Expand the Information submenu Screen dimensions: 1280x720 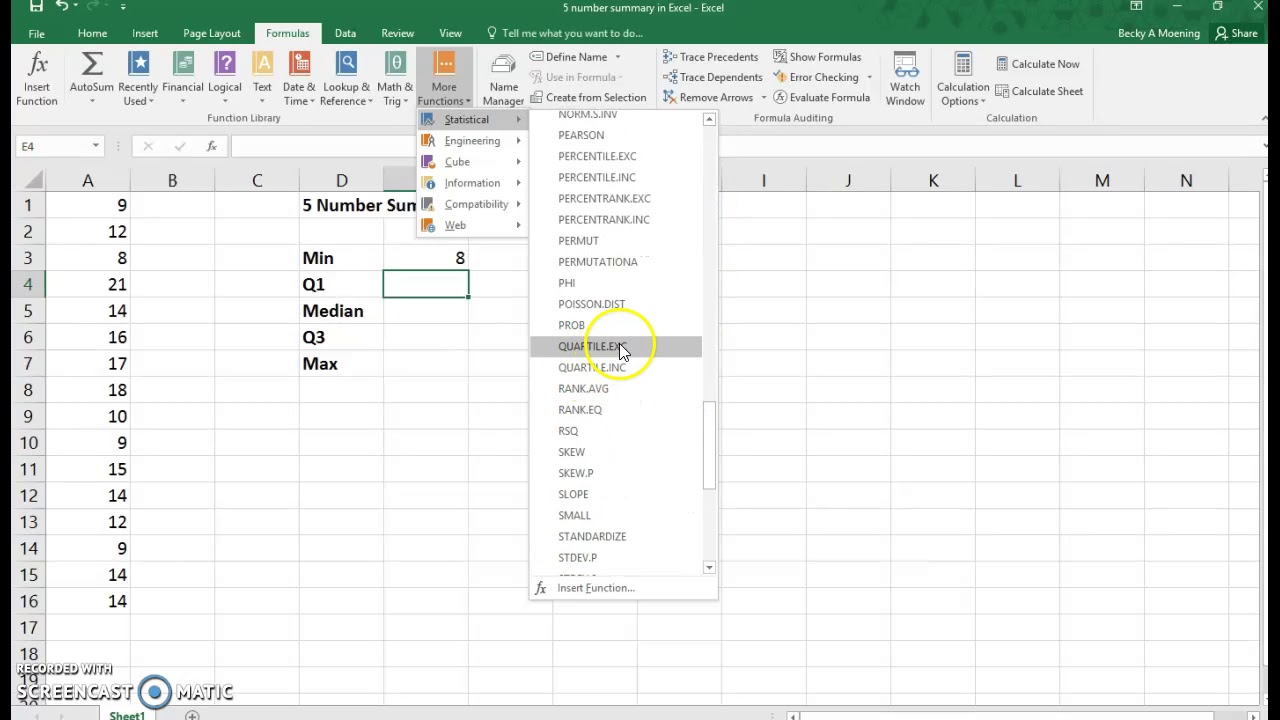click(473, 183)
